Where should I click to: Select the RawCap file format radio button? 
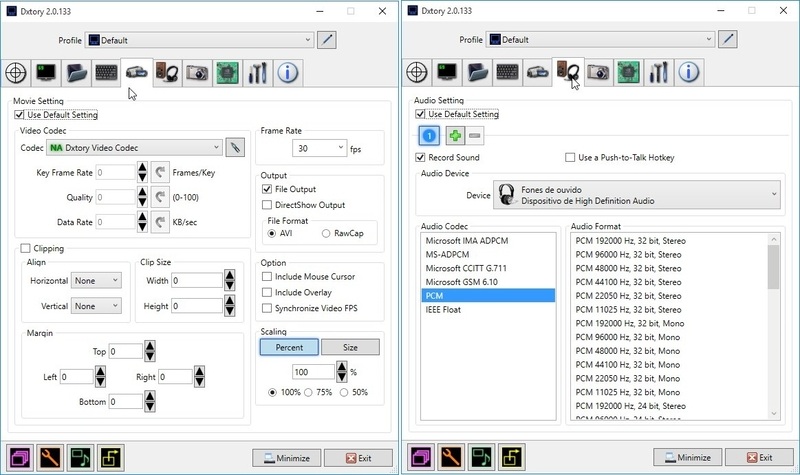[326, 233]
